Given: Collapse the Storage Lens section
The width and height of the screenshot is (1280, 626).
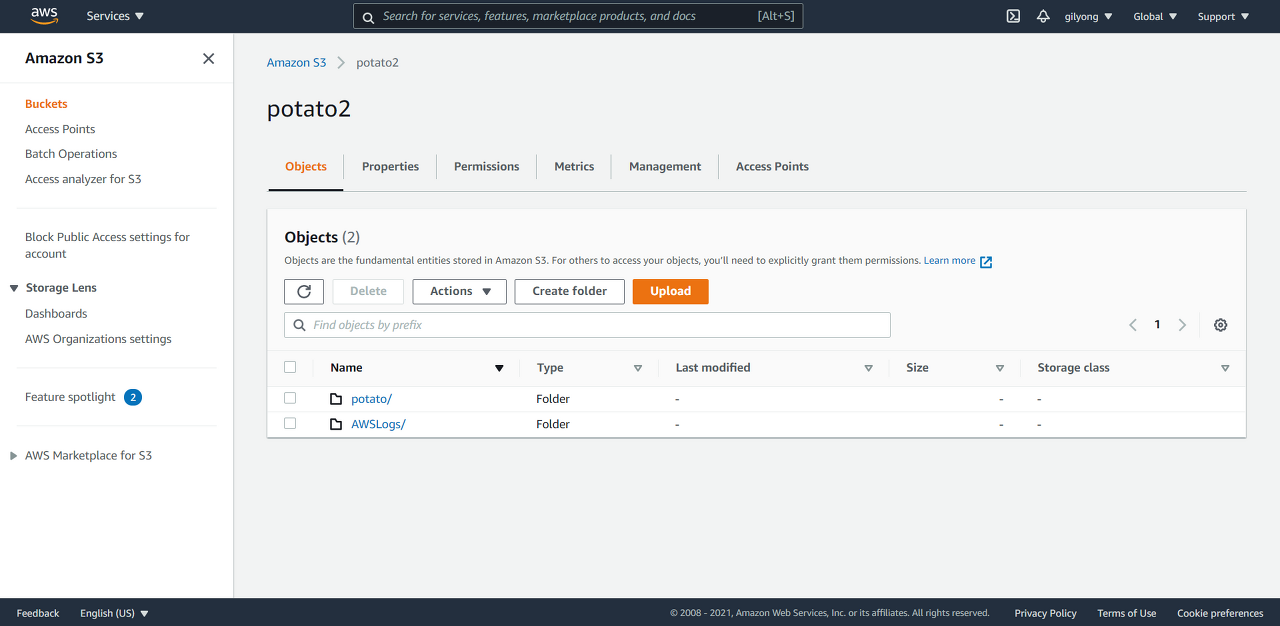Looking at the screenshot, I should point(14,288).
